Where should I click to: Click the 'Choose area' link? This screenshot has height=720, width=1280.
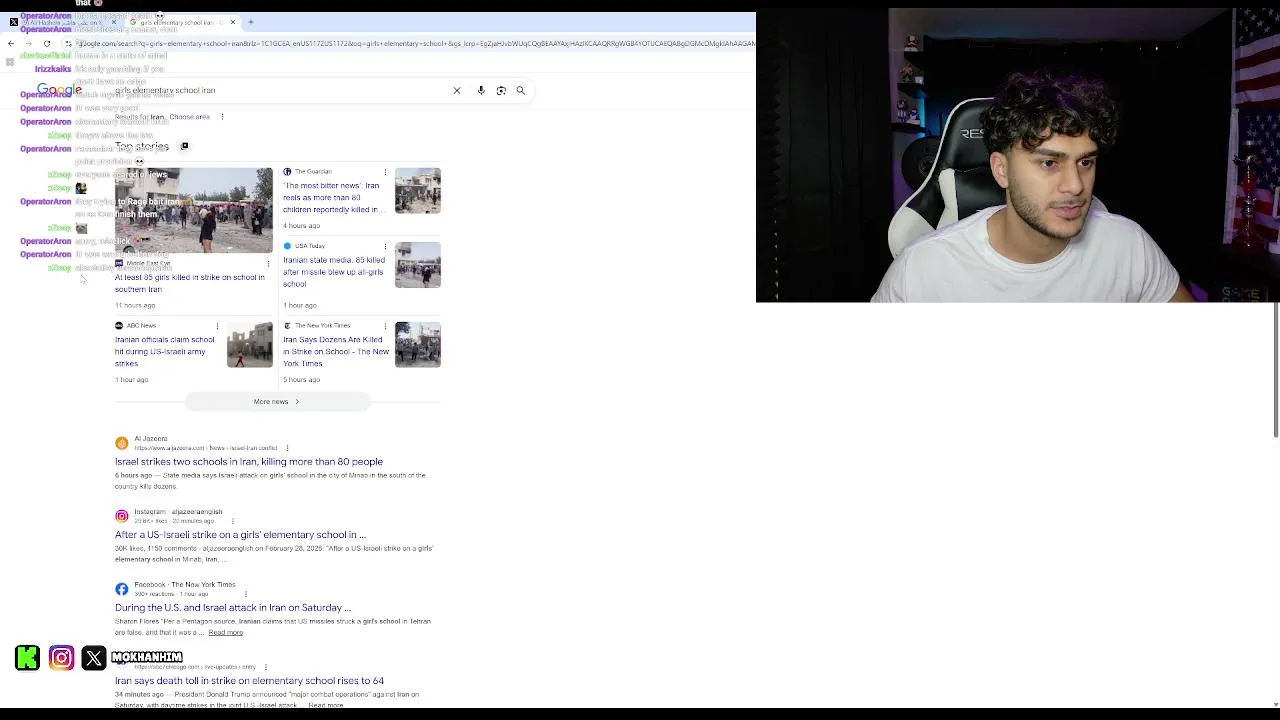coord(190,117)
